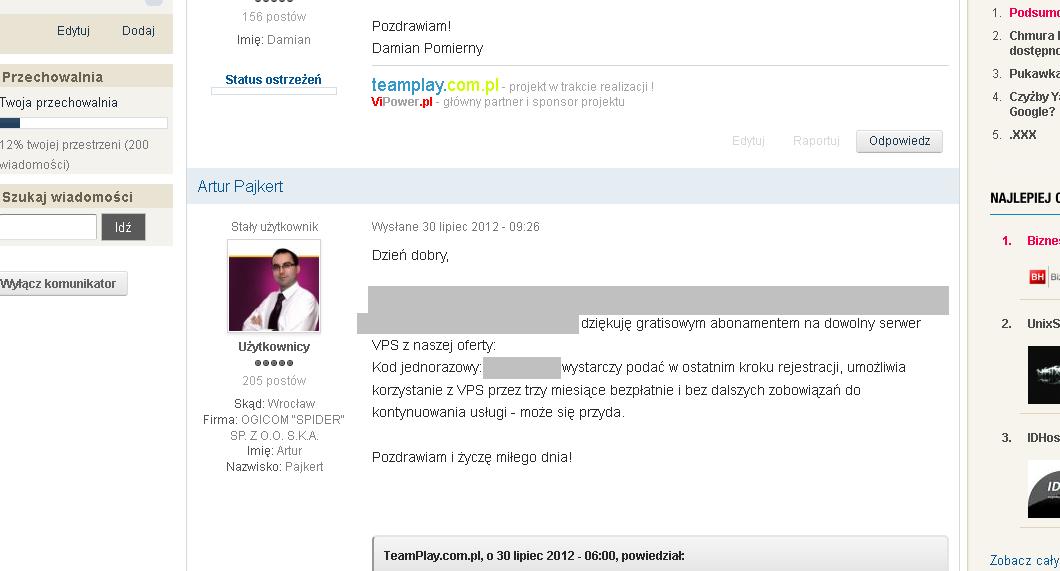Open the teamplay.com.pl signature logo
1060x571 pixels.
pyautogui.click(x=435, y=85)
